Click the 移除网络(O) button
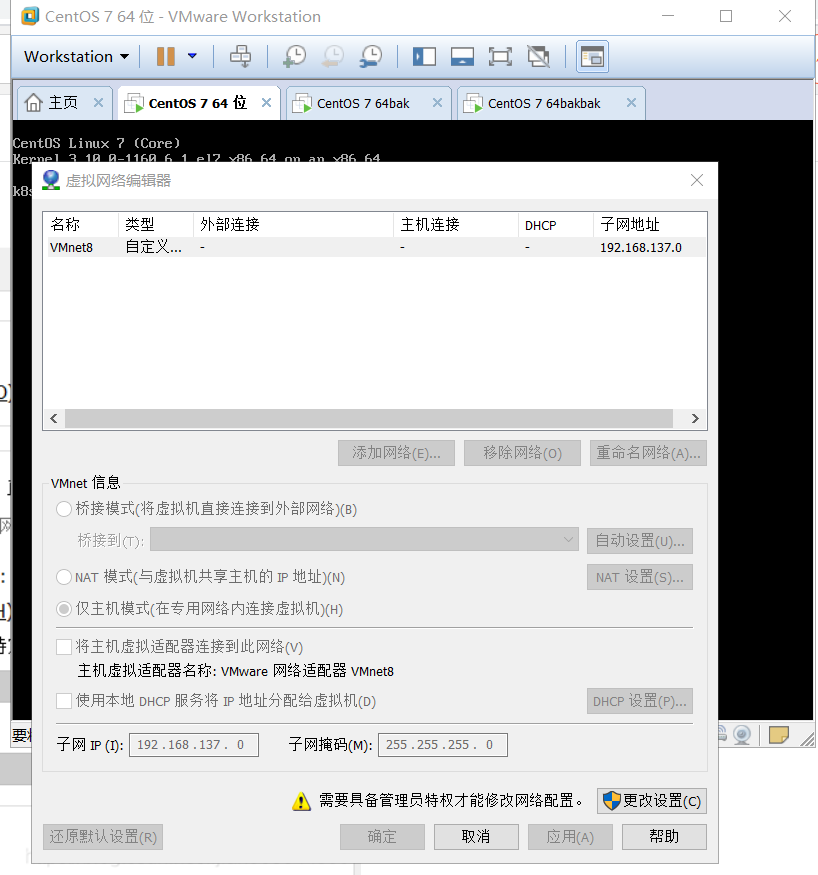Screen dimensions: 818x875 pos(522,453)
